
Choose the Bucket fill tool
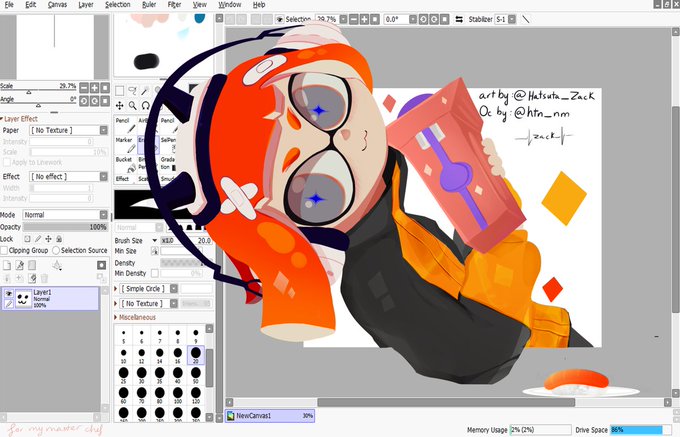[x=125, y=165]
